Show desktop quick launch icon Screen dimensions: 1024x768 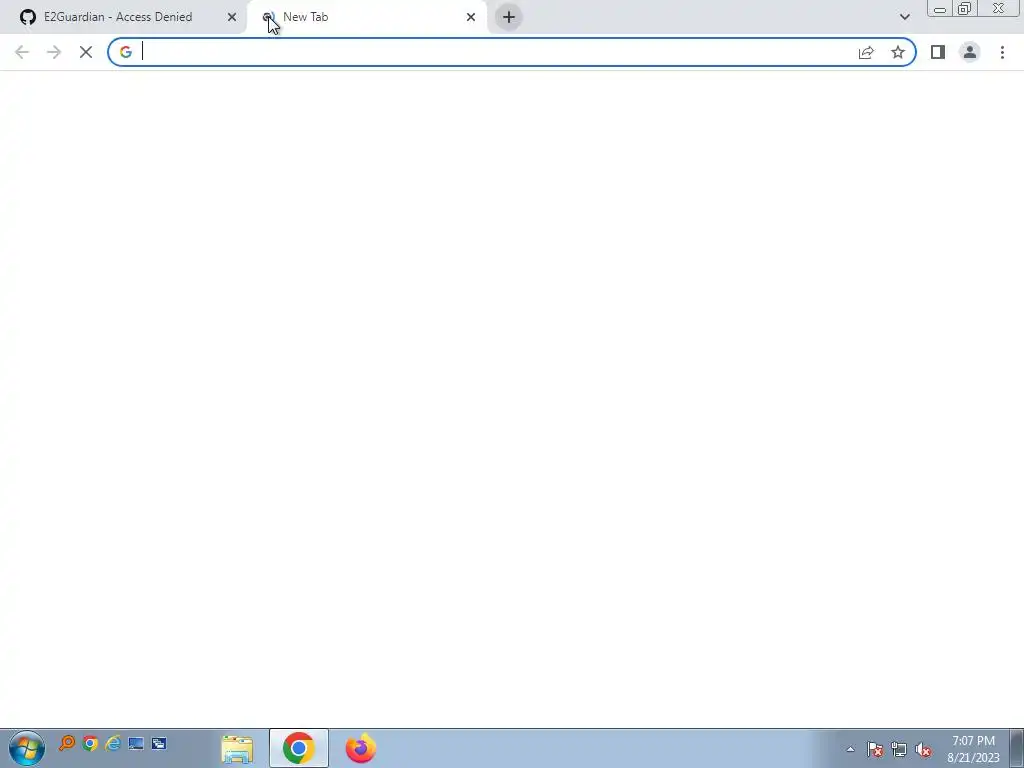pos(136,743)
